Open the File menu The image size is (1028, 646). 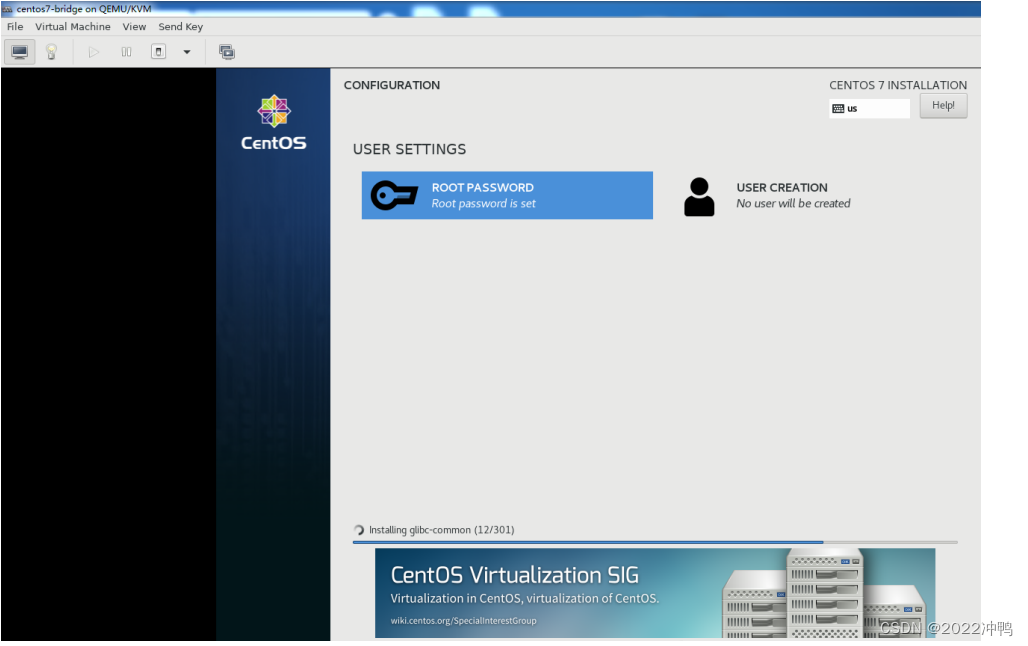click(x=15, y=27)
